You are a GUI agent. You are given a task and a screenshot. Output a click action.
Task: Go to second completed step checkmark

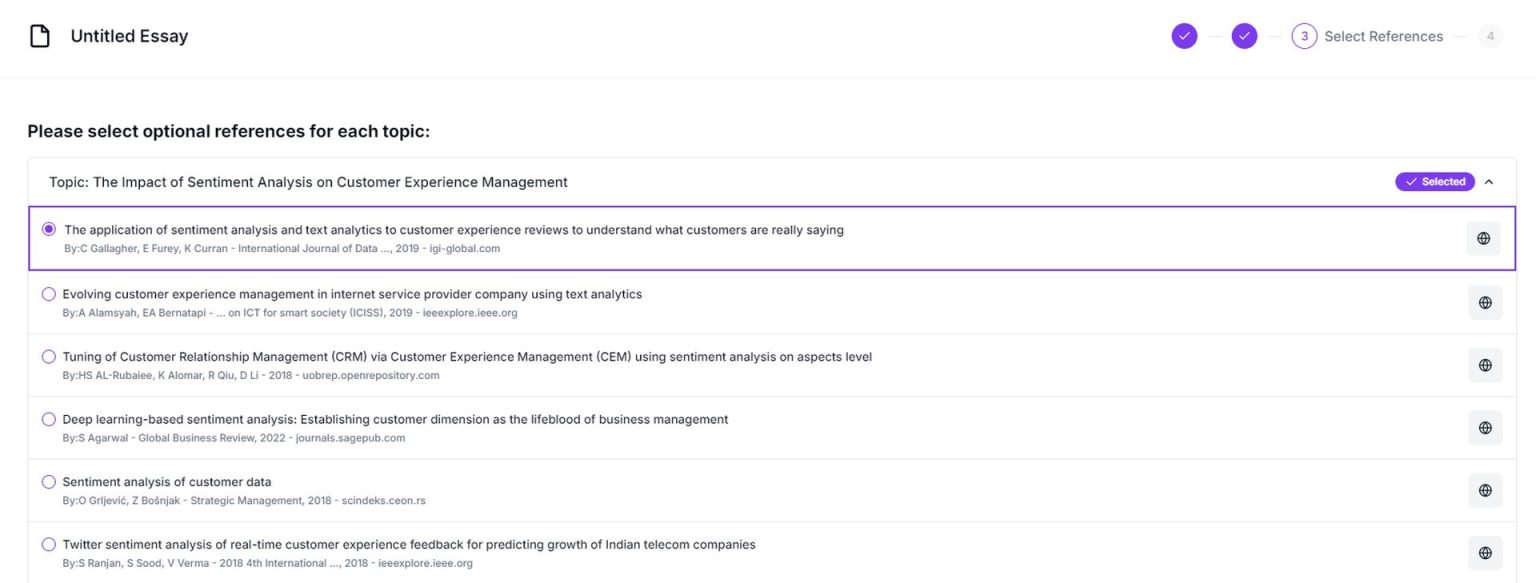(x=1244, y=37)
